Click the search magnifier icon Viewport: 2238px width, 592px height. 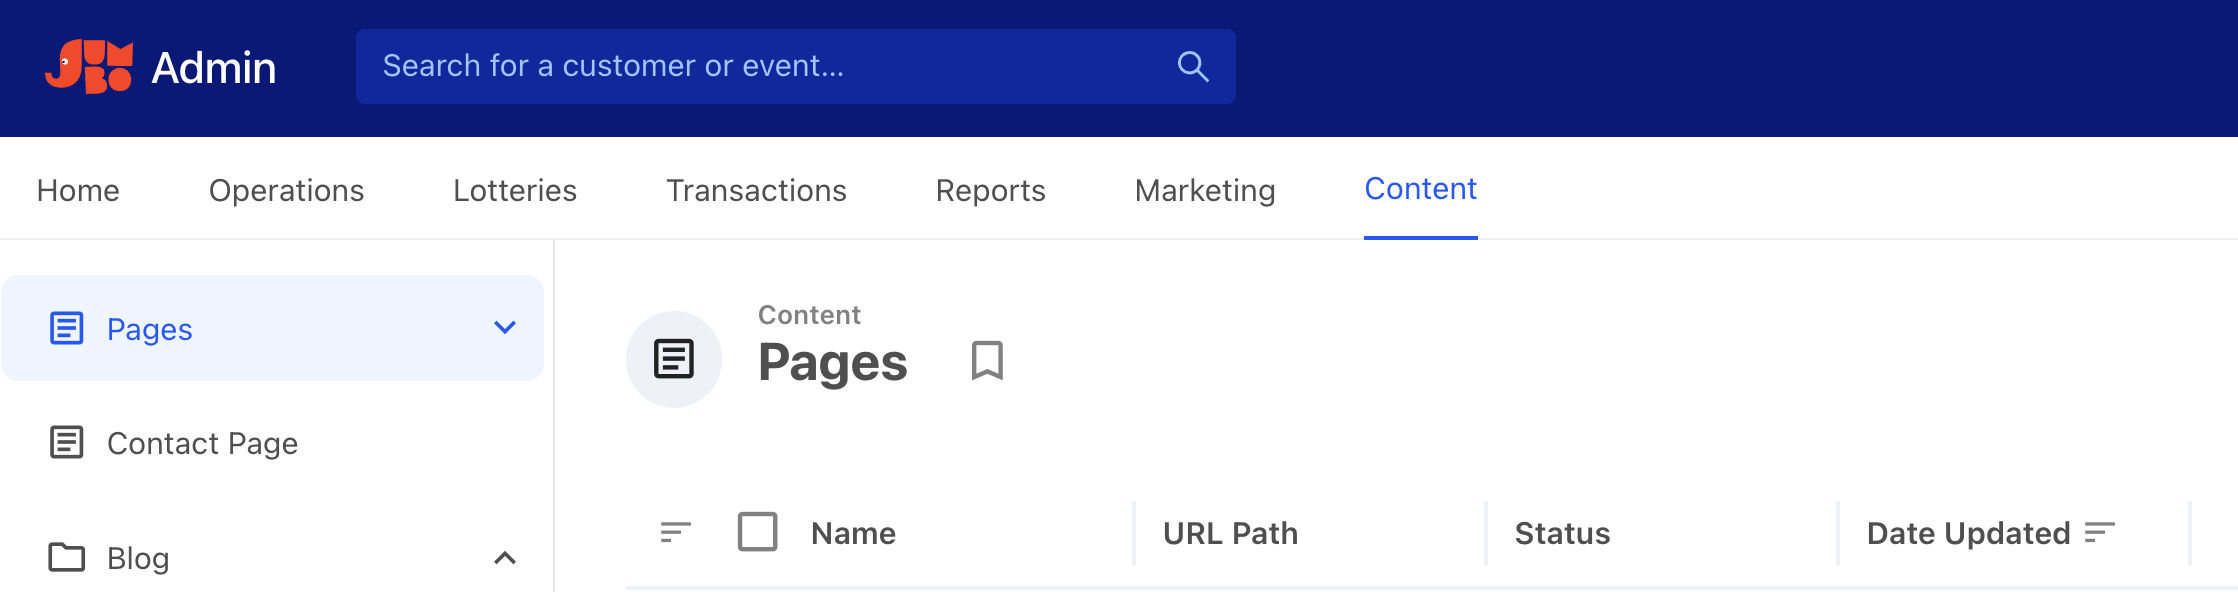[x=1192, y=66]
